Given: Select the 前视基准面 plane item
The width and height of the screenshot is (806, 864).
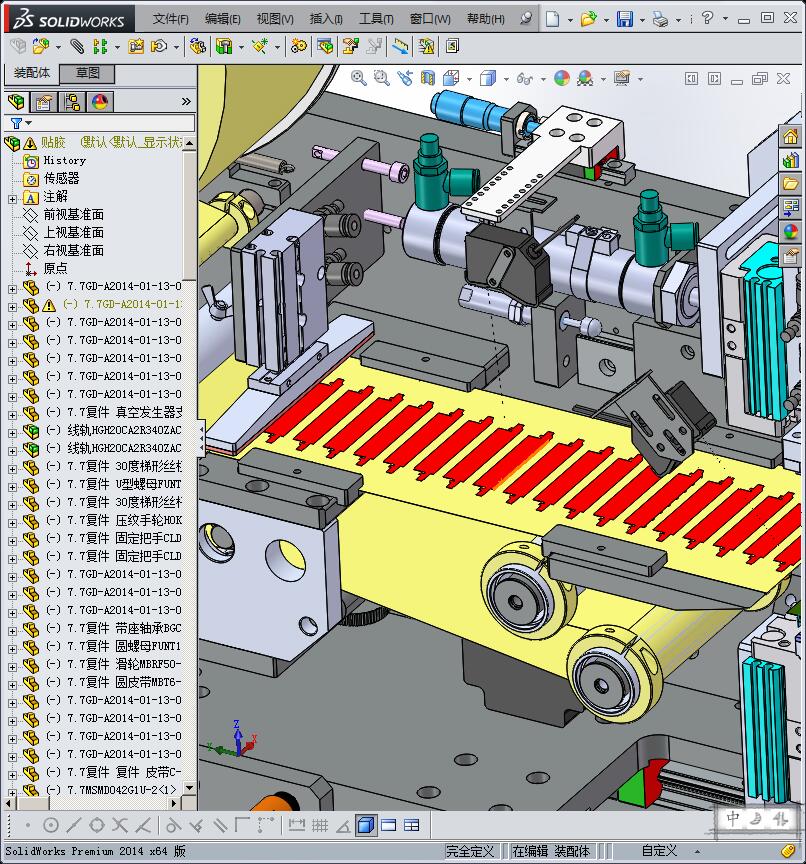Looking at the screenshot, I should 73,214.
